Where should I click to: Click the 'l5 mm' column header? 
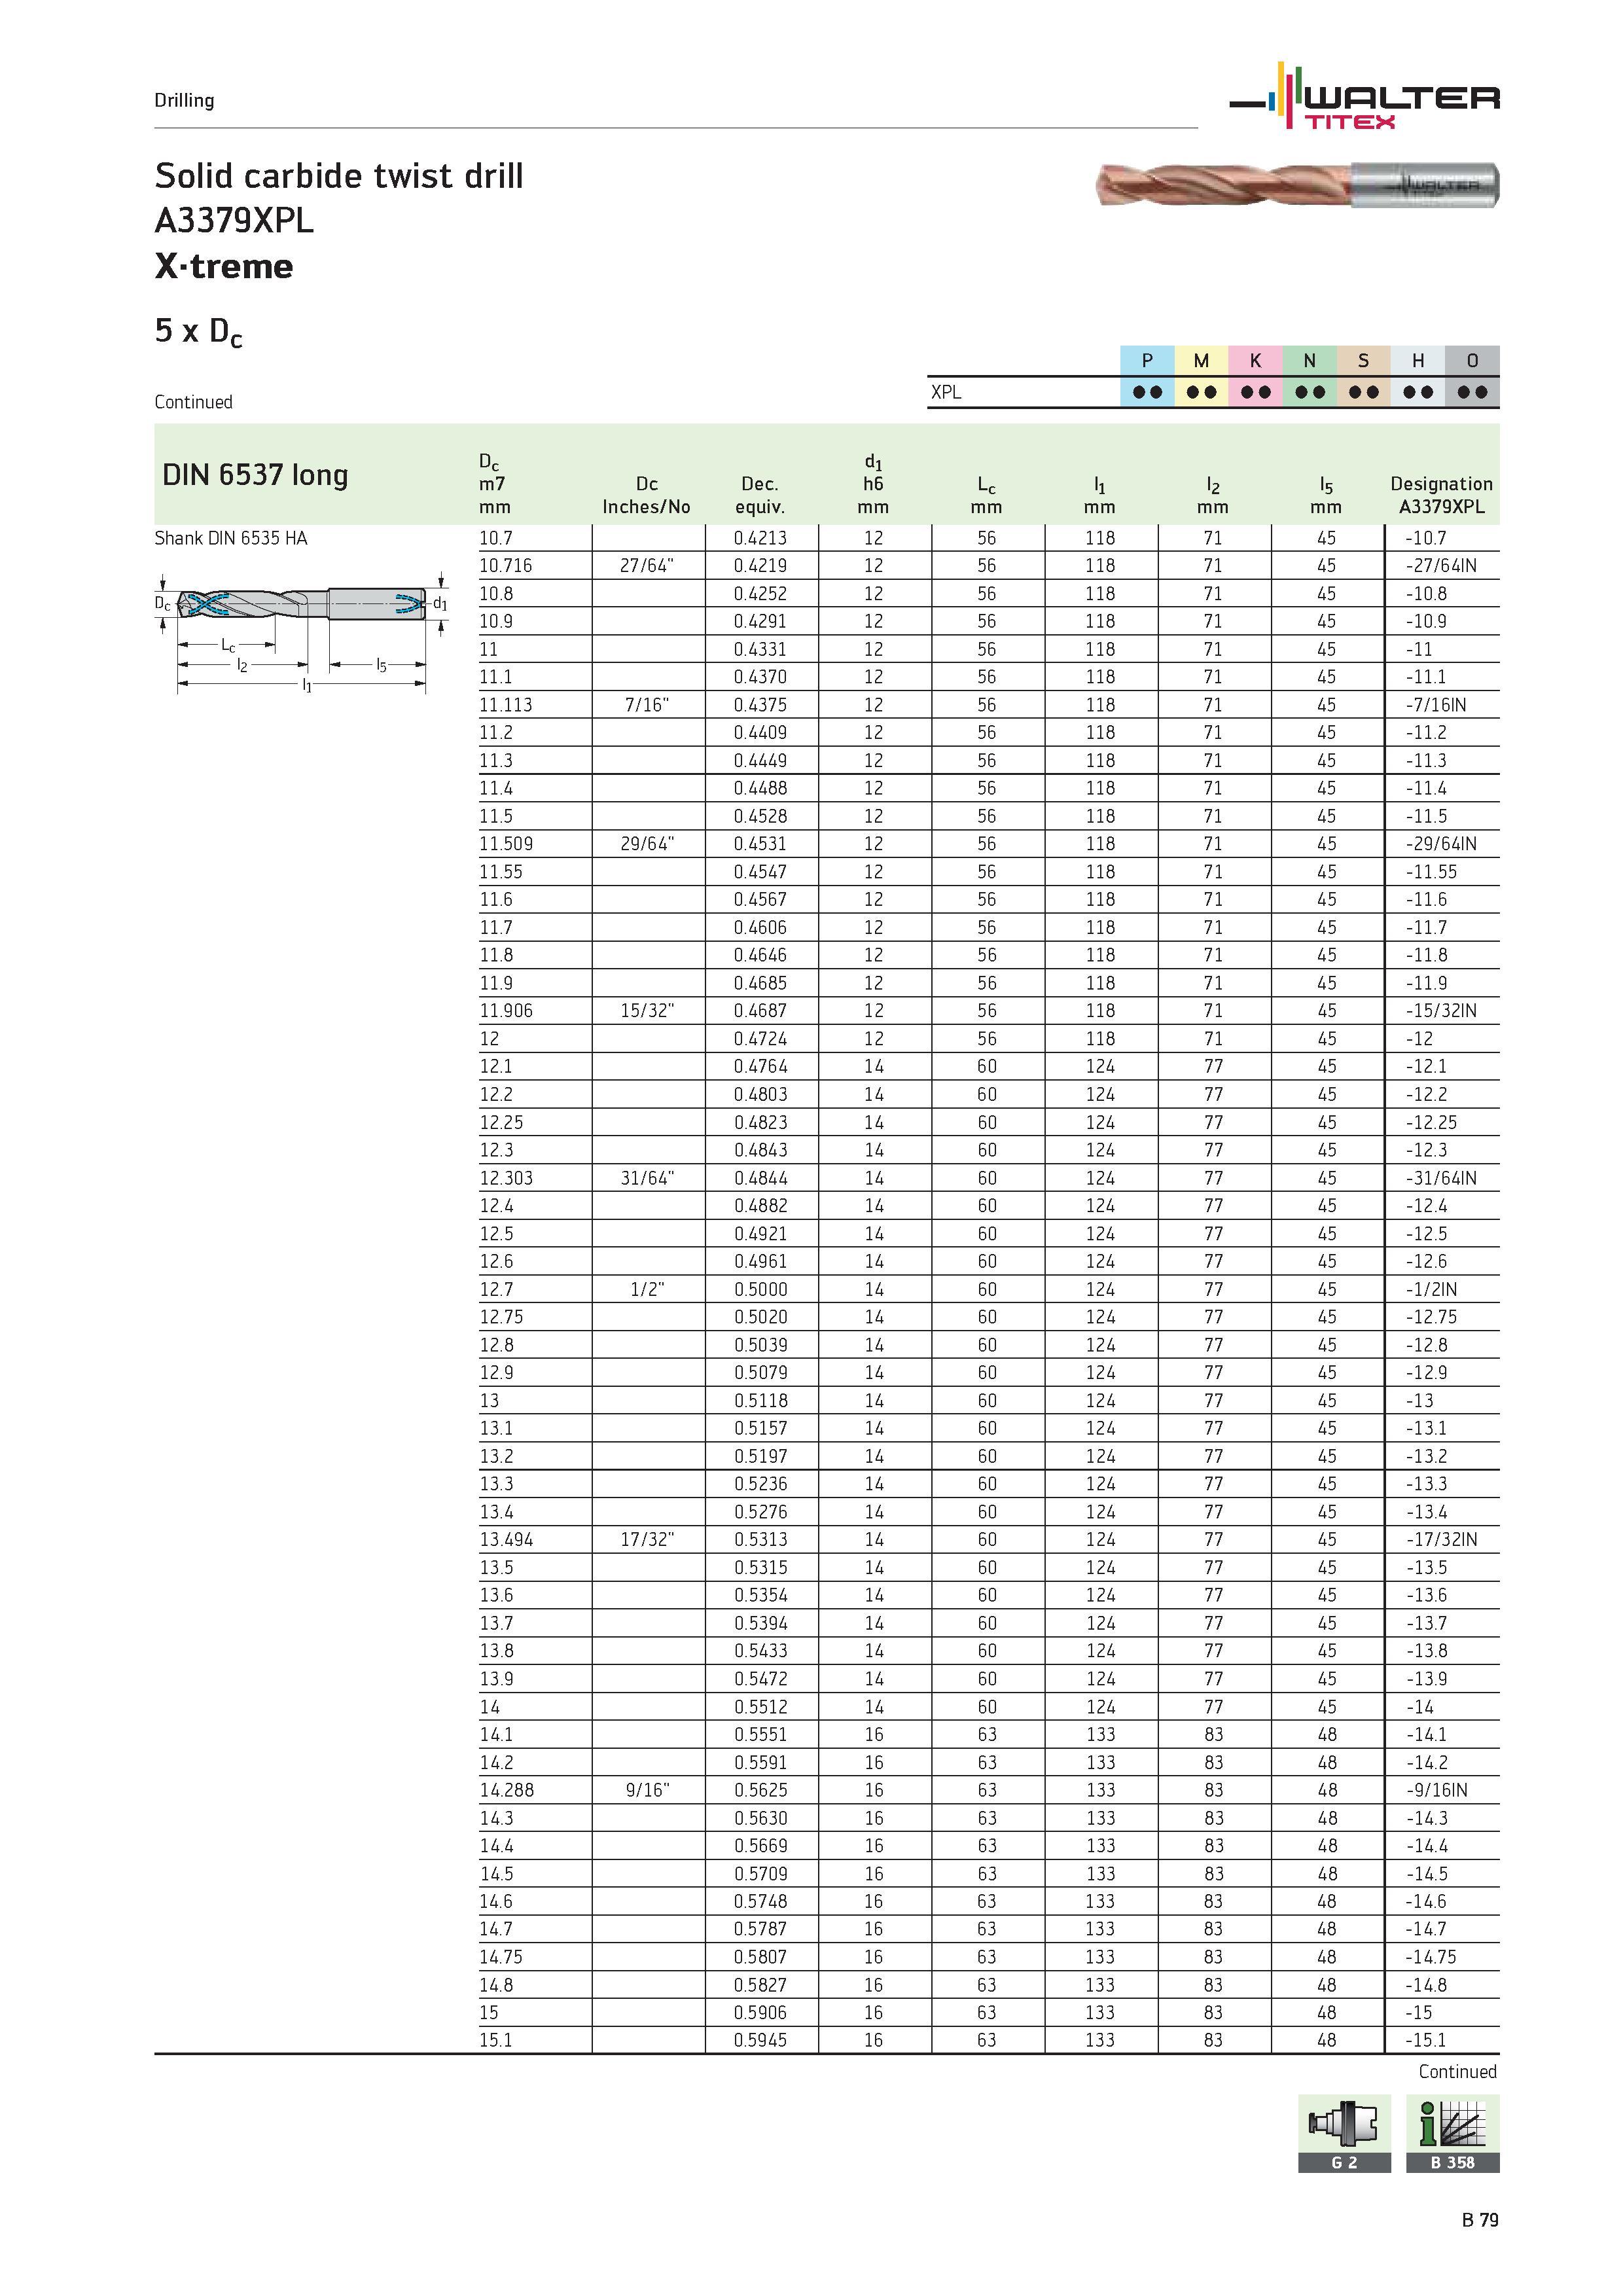[x=1326, y=495]
